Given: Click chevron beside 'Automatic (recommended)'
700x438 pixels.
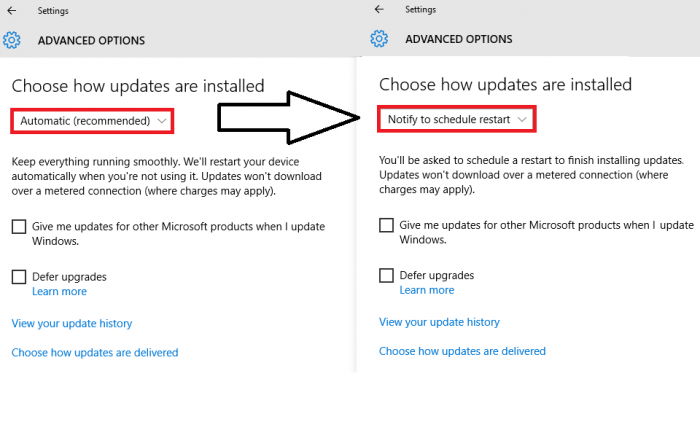Looking at the screenshot, I should pyautogui.click(x=162, y=121).
